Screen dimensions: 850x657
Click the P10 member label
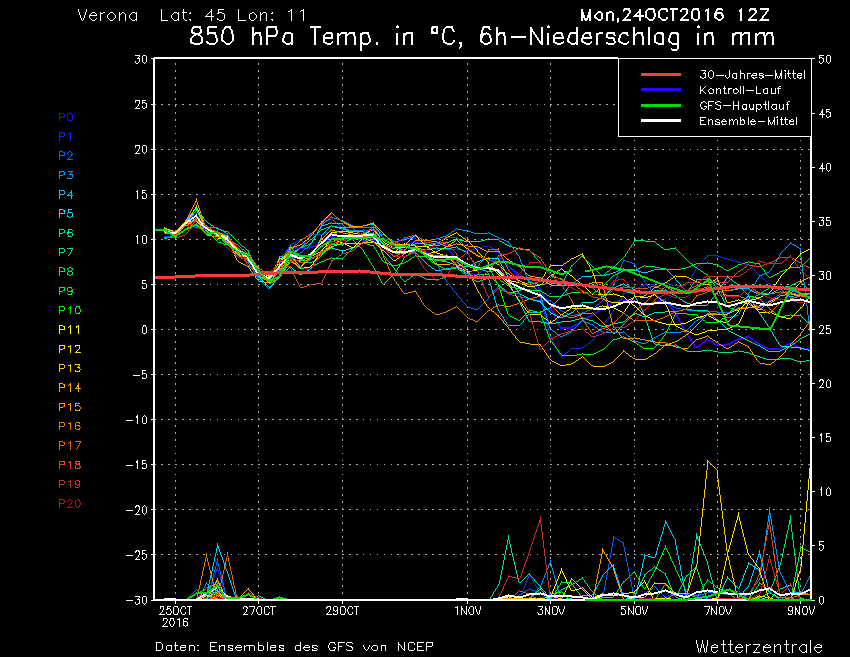(x=69, y=310)
